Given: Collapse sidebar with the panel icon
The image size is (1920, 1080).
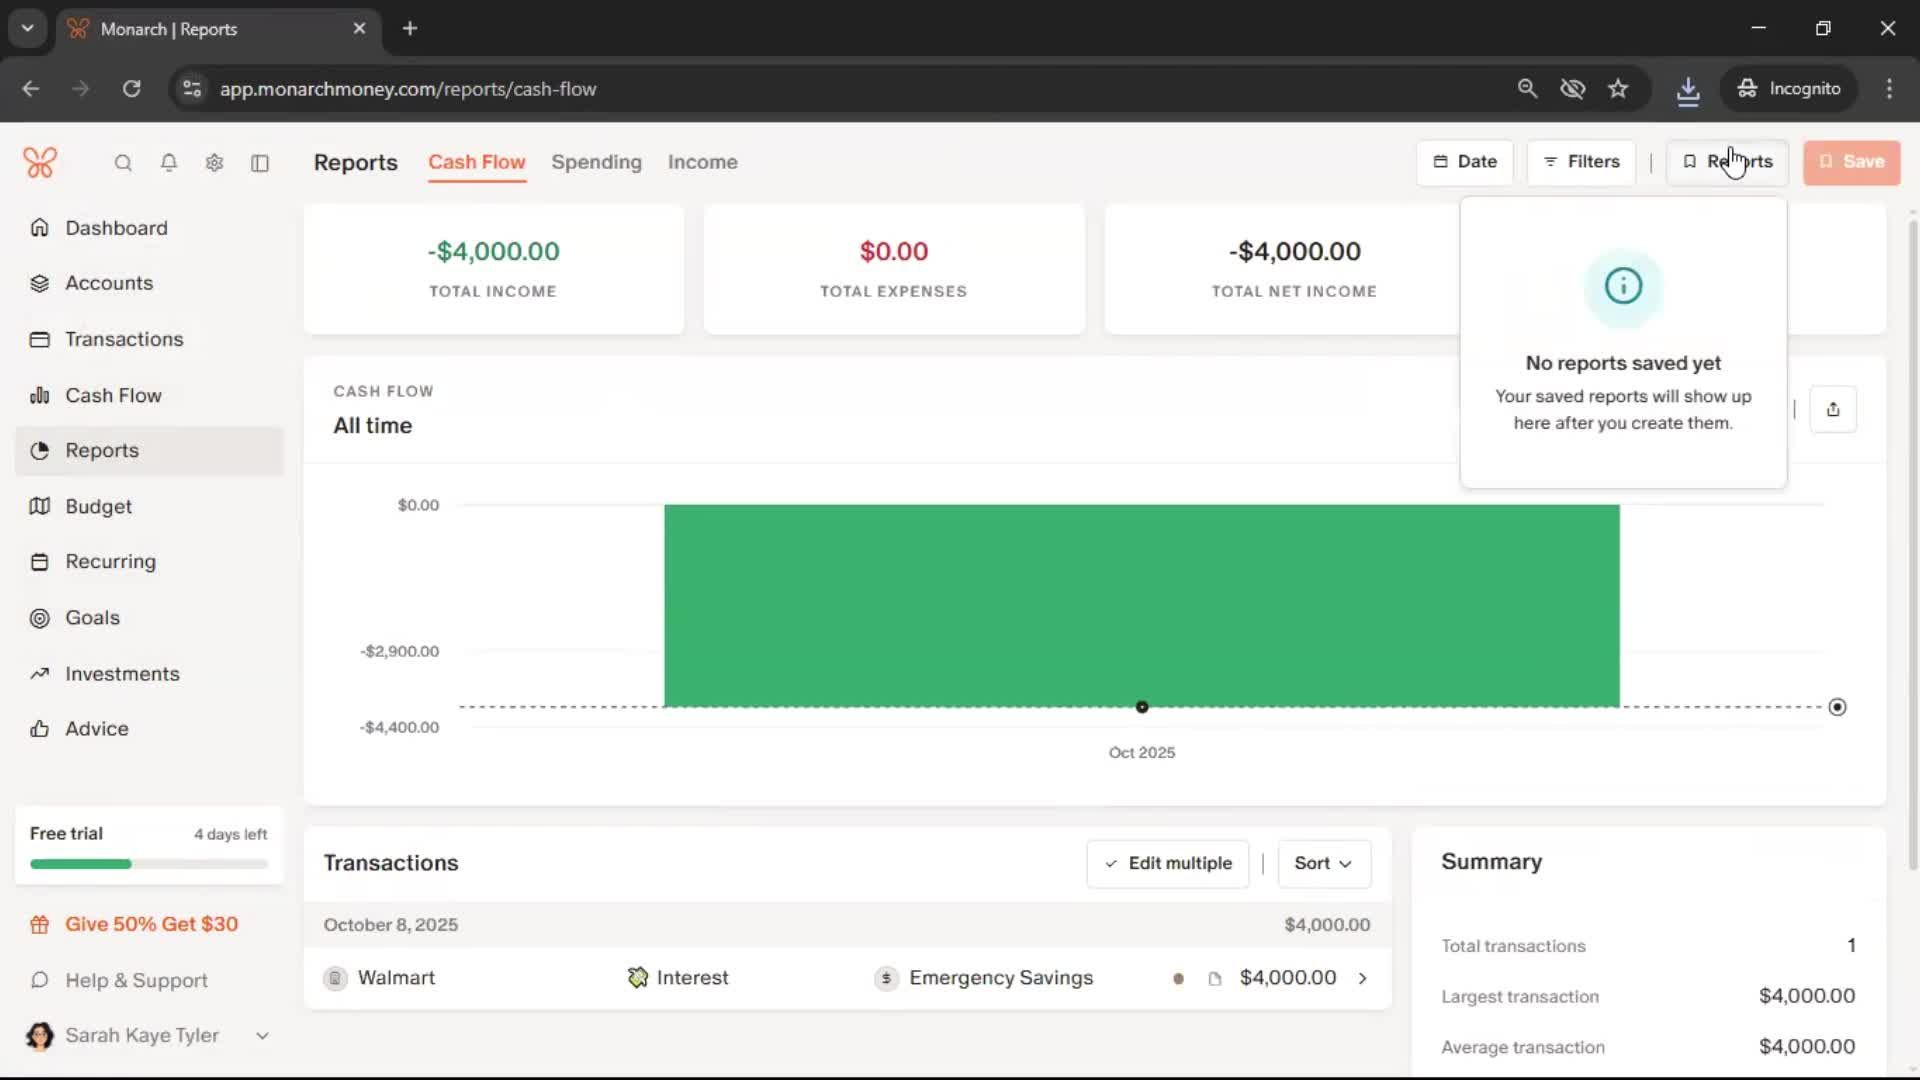Looking at the screenshot, I should 260,163.
